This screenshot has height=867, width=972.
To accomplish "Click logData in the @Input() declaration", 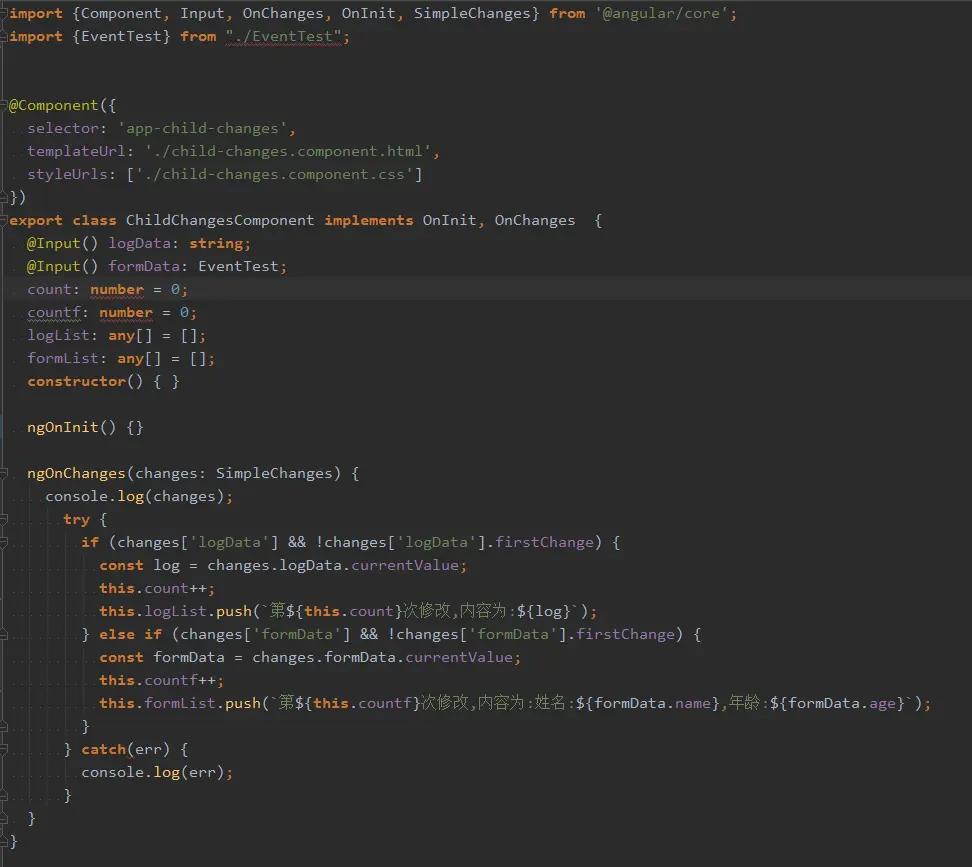I will 139,244.
